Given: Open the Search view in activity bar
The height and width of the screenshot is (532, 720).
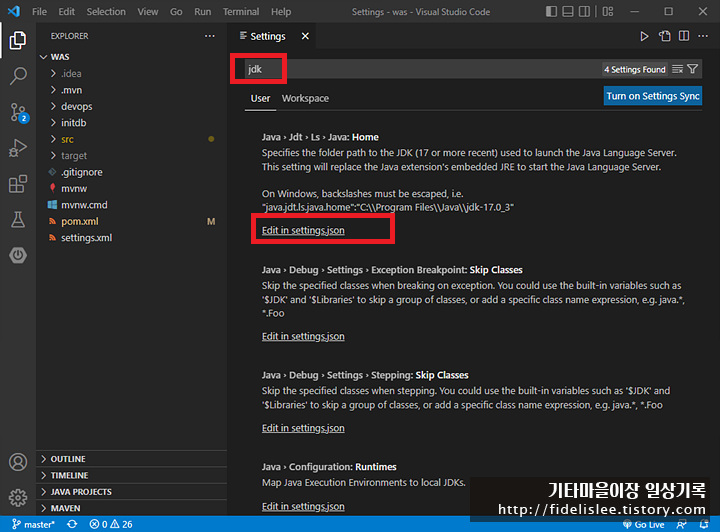Looking at the screenshot, I should point(18,76).
